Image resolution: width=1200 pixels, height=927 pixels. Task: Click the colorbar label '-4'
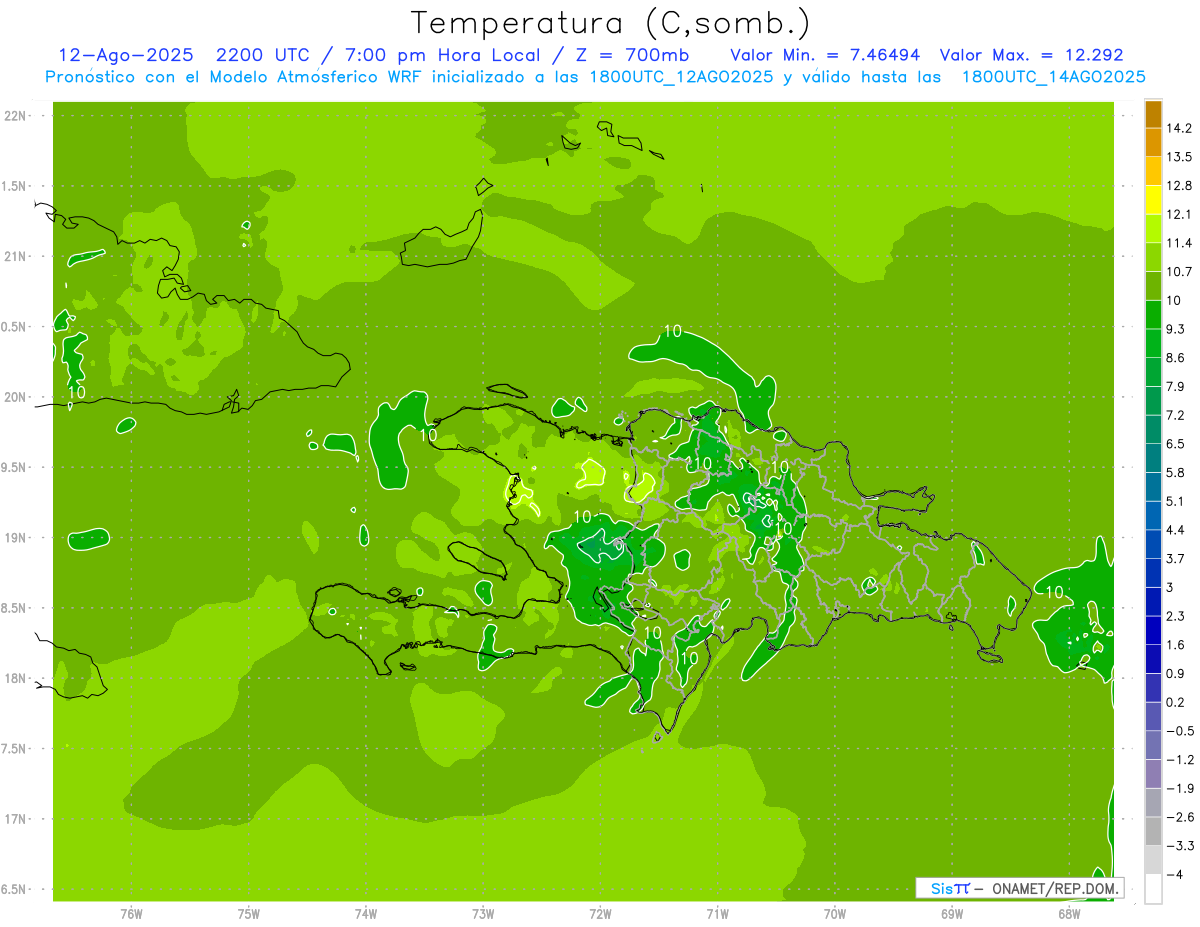[1176, 874]
